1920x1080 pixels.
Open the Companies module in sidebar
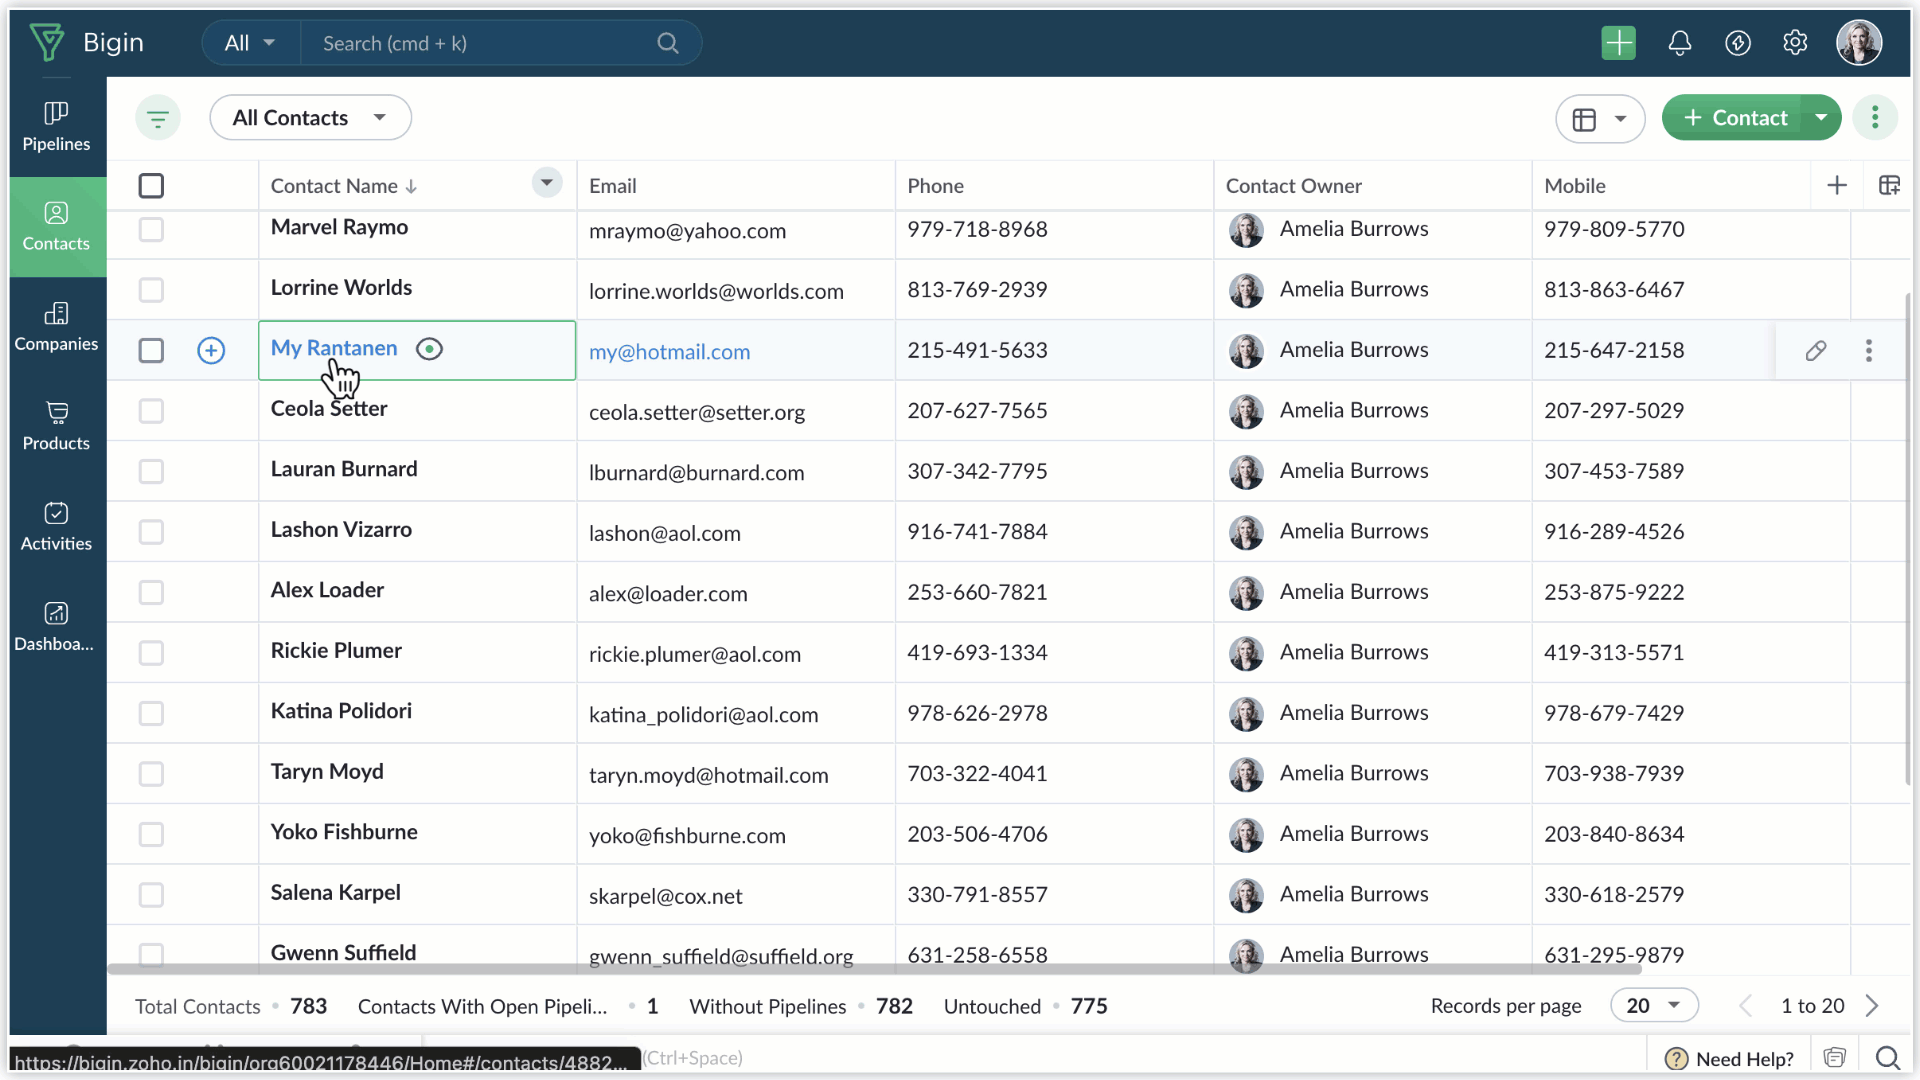point(56,327)
